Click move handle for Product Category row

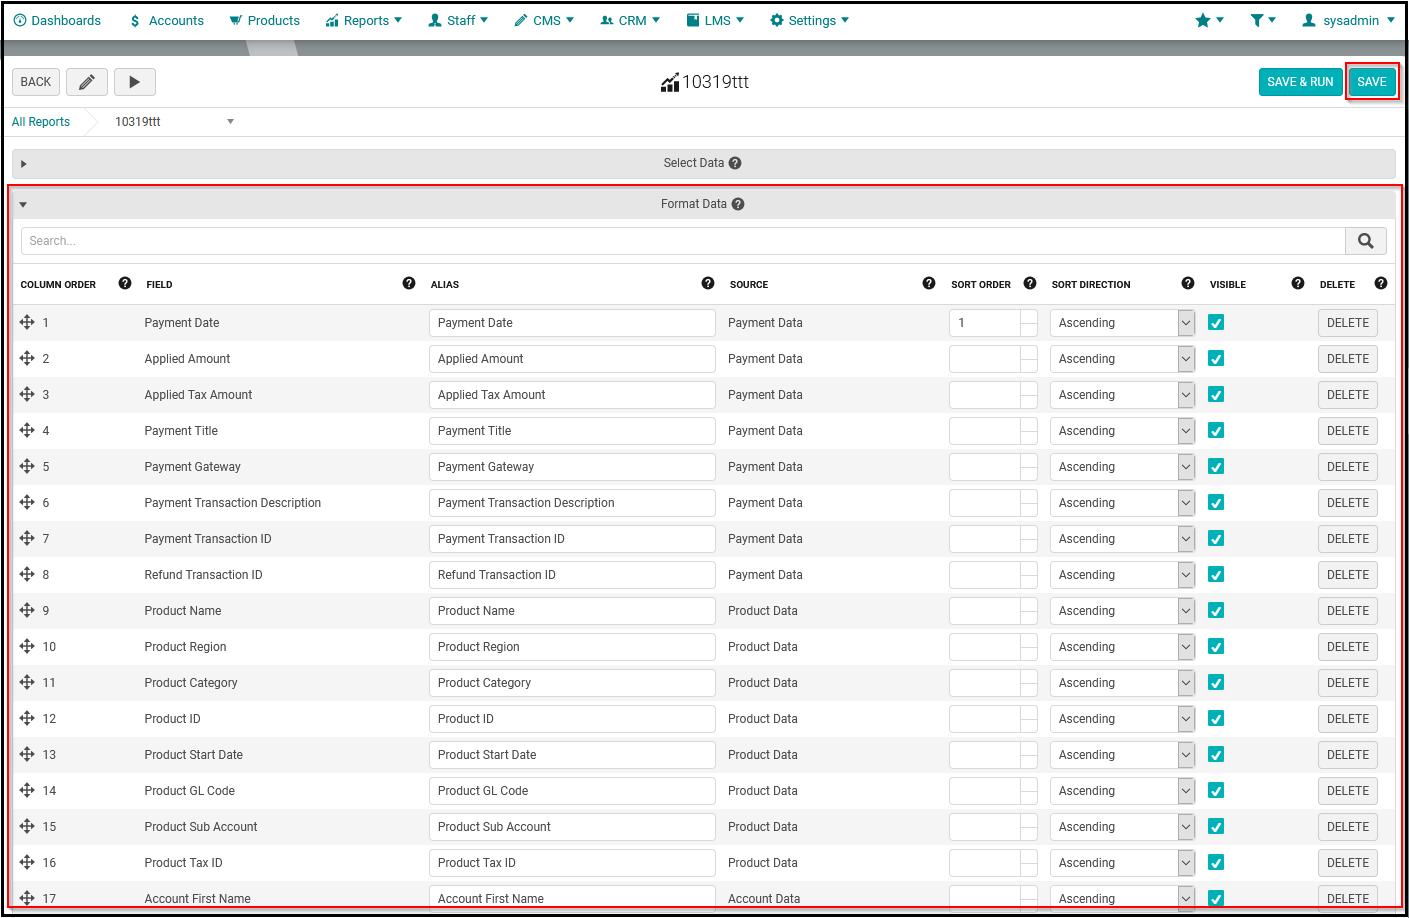point(27,682)
